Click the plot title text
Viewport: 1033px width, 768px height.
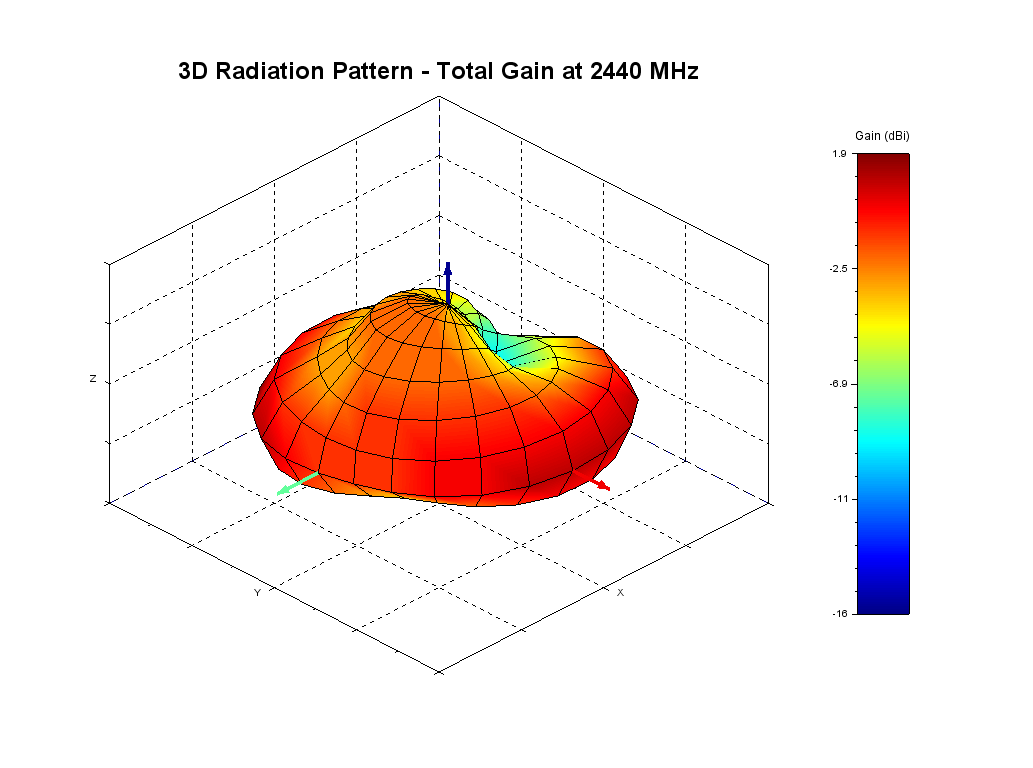(438, 71)
